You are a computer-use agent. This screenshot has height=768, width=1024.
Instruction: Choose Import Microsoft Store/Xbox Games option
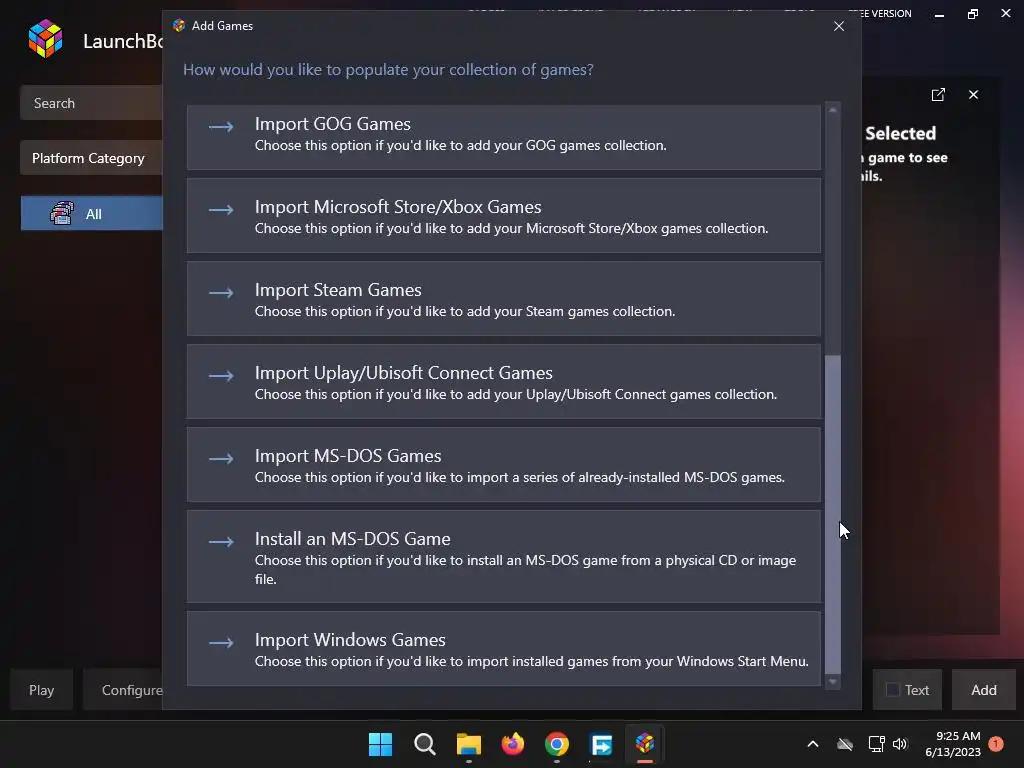point(504,216)
